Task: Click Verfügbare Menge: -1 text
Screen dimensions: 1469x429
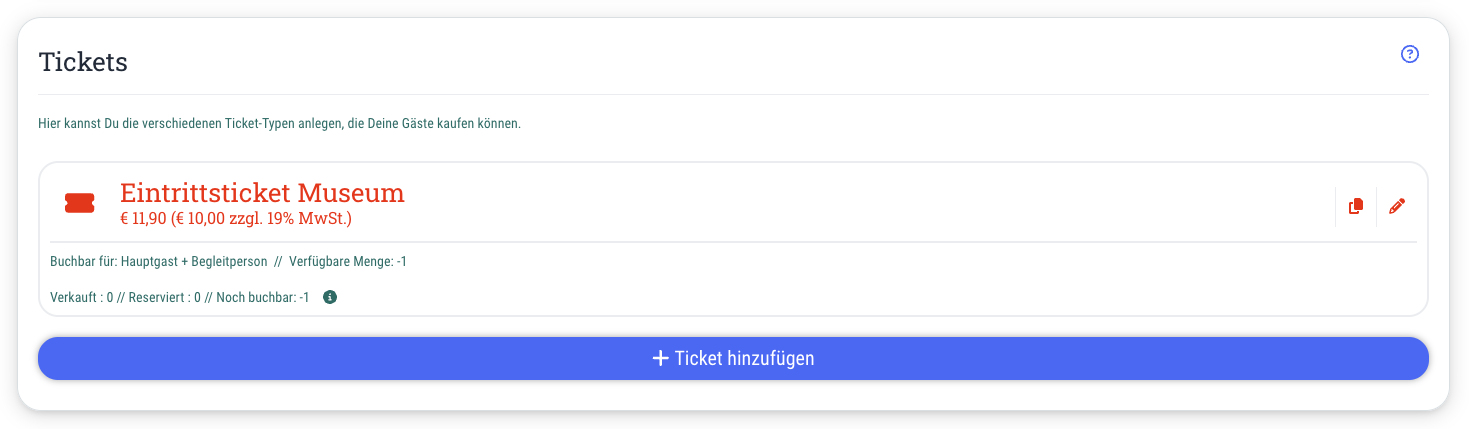Action: (348, 262)
